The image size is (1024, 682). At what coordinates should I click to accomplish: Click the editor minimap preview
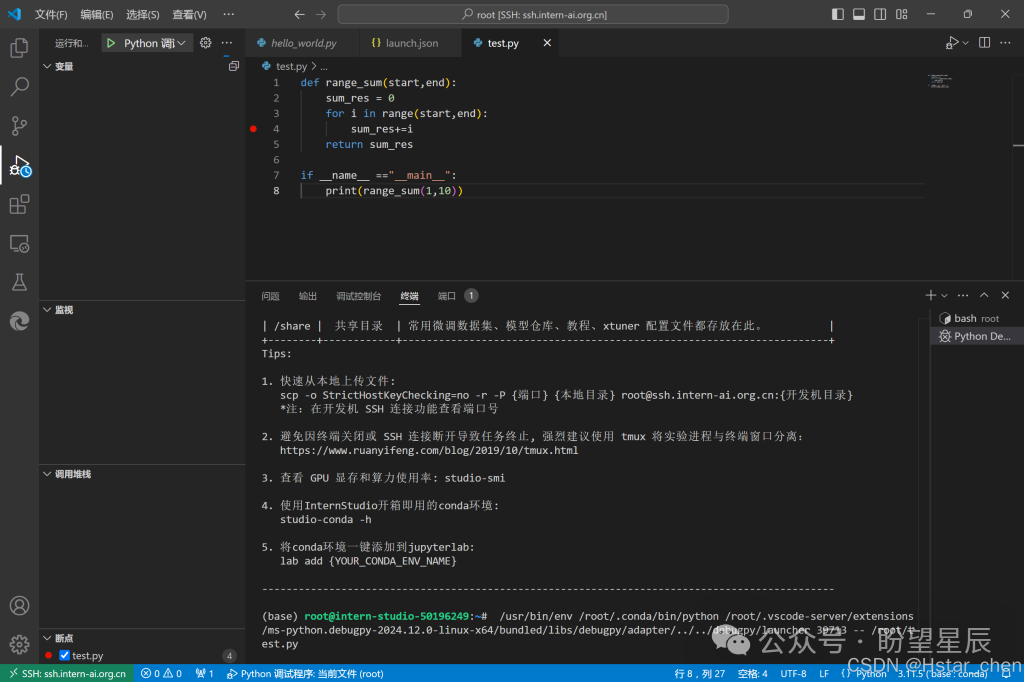(x=939, y=81)
